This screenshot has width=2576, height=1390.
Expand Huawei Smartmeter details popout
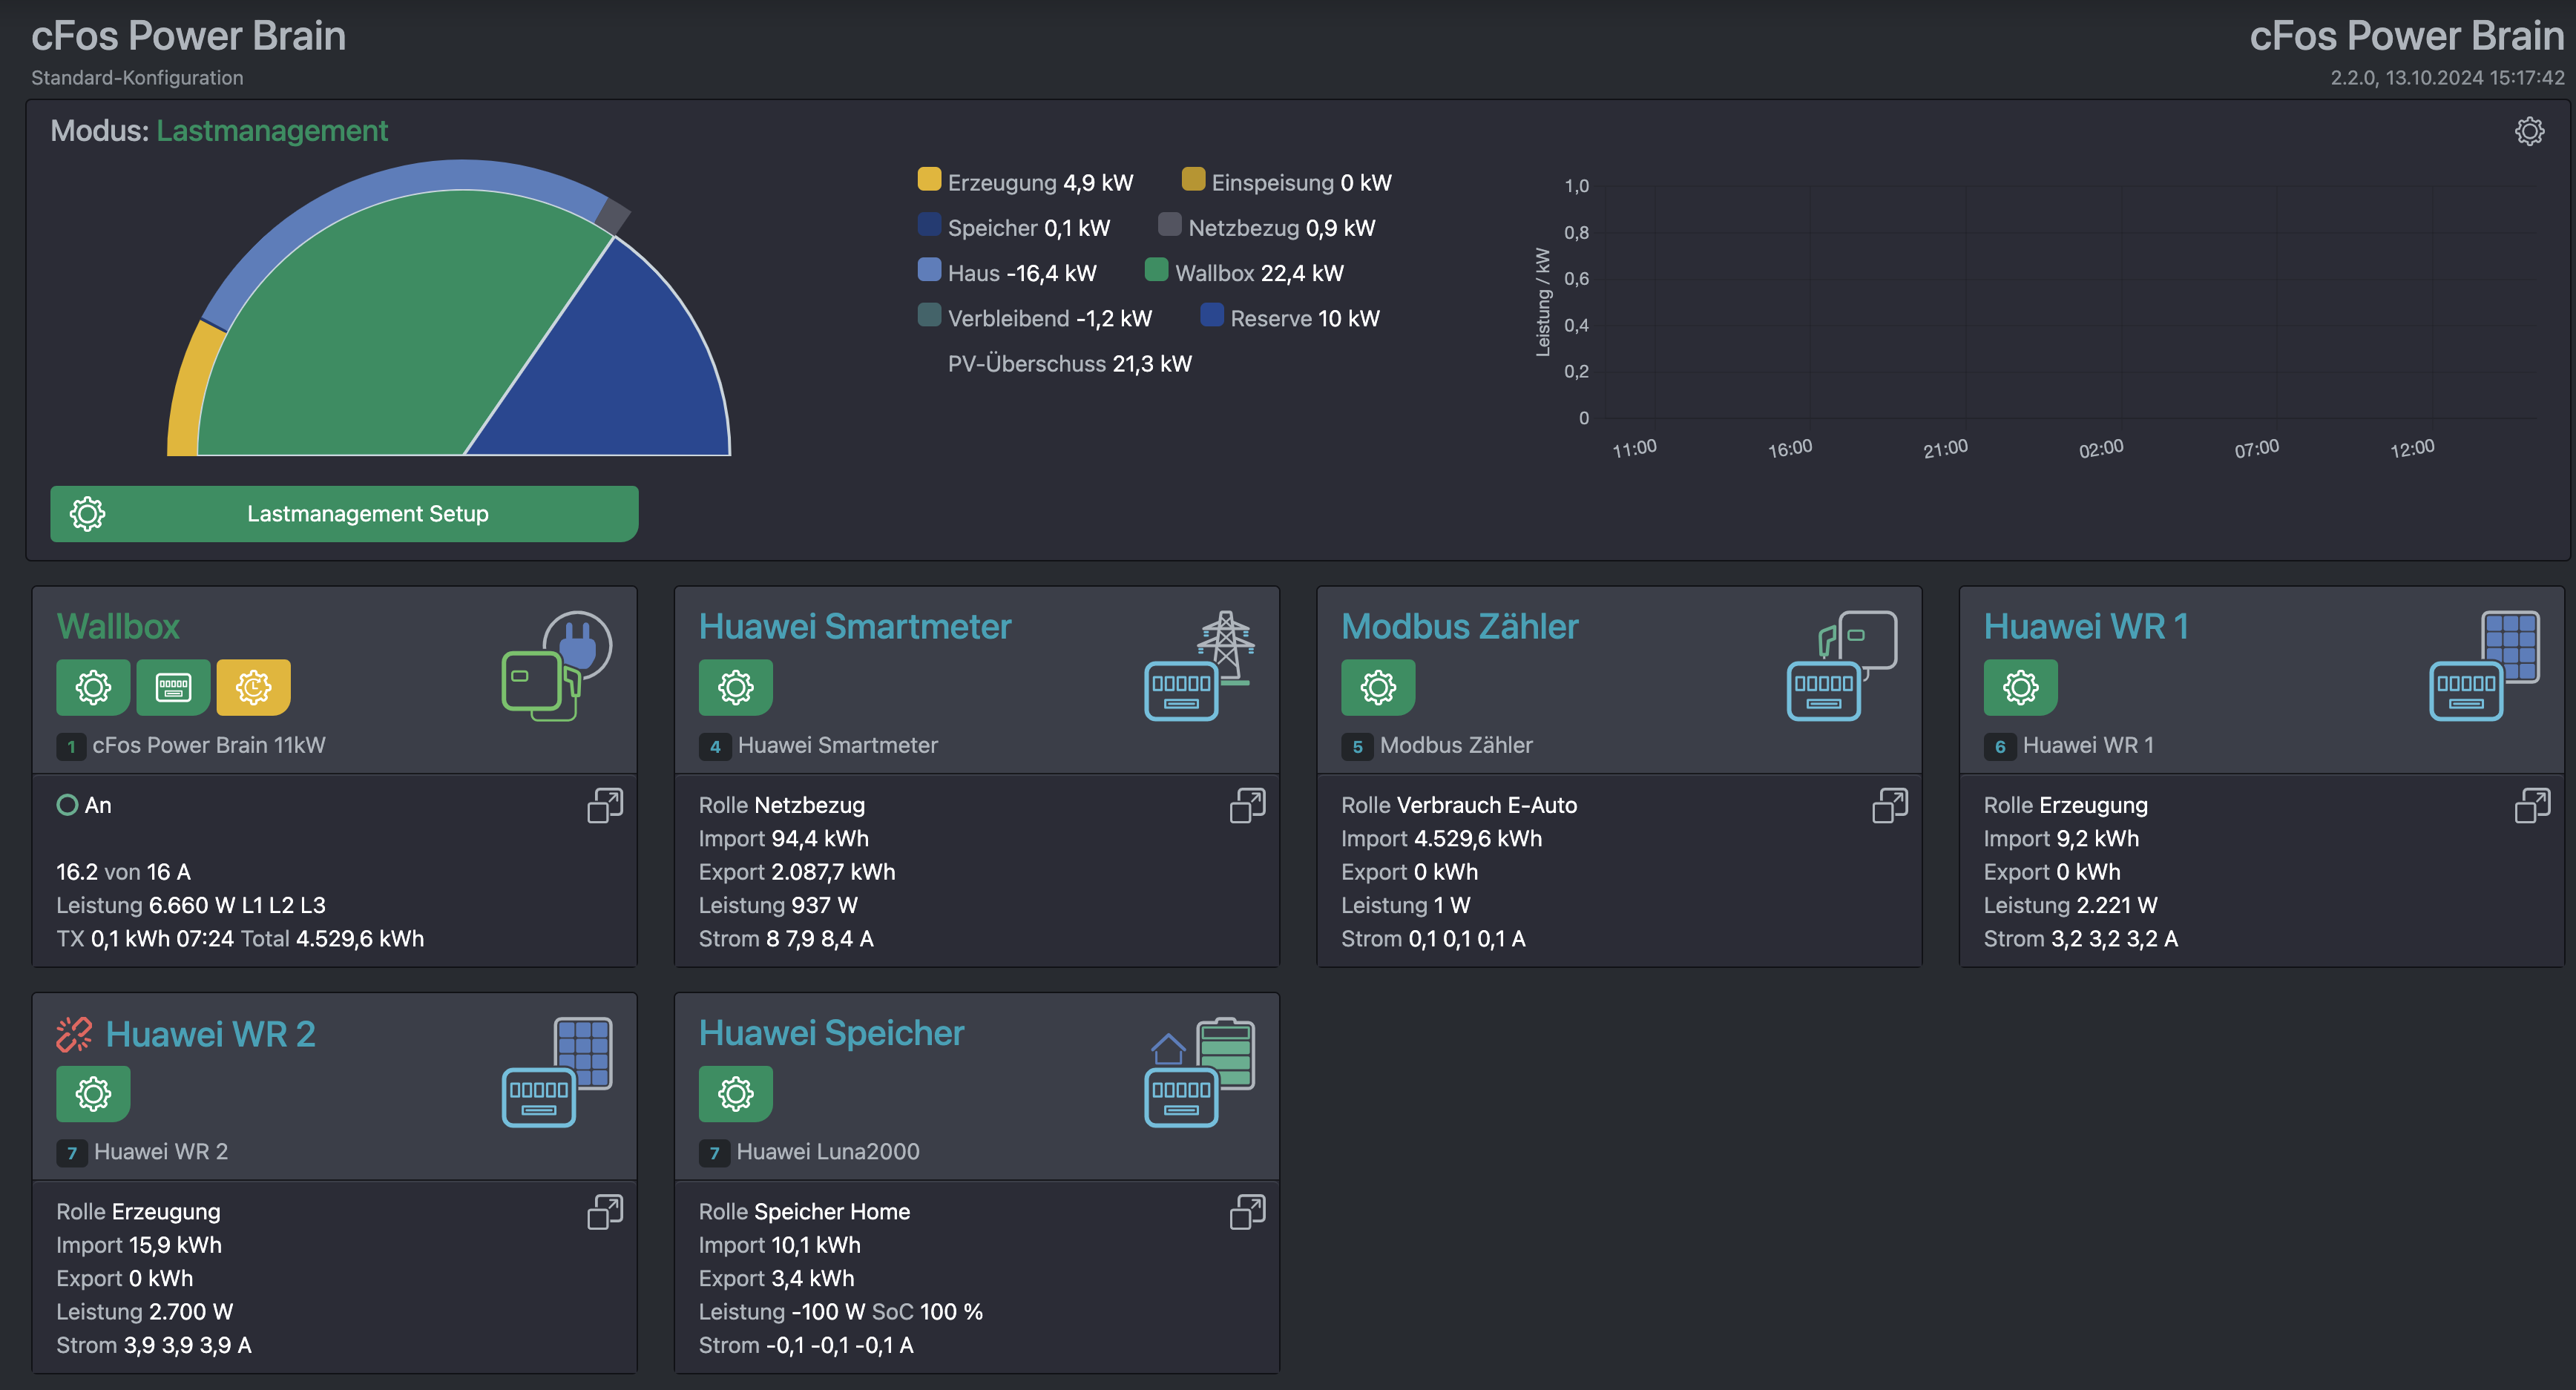pos(1247,805)
